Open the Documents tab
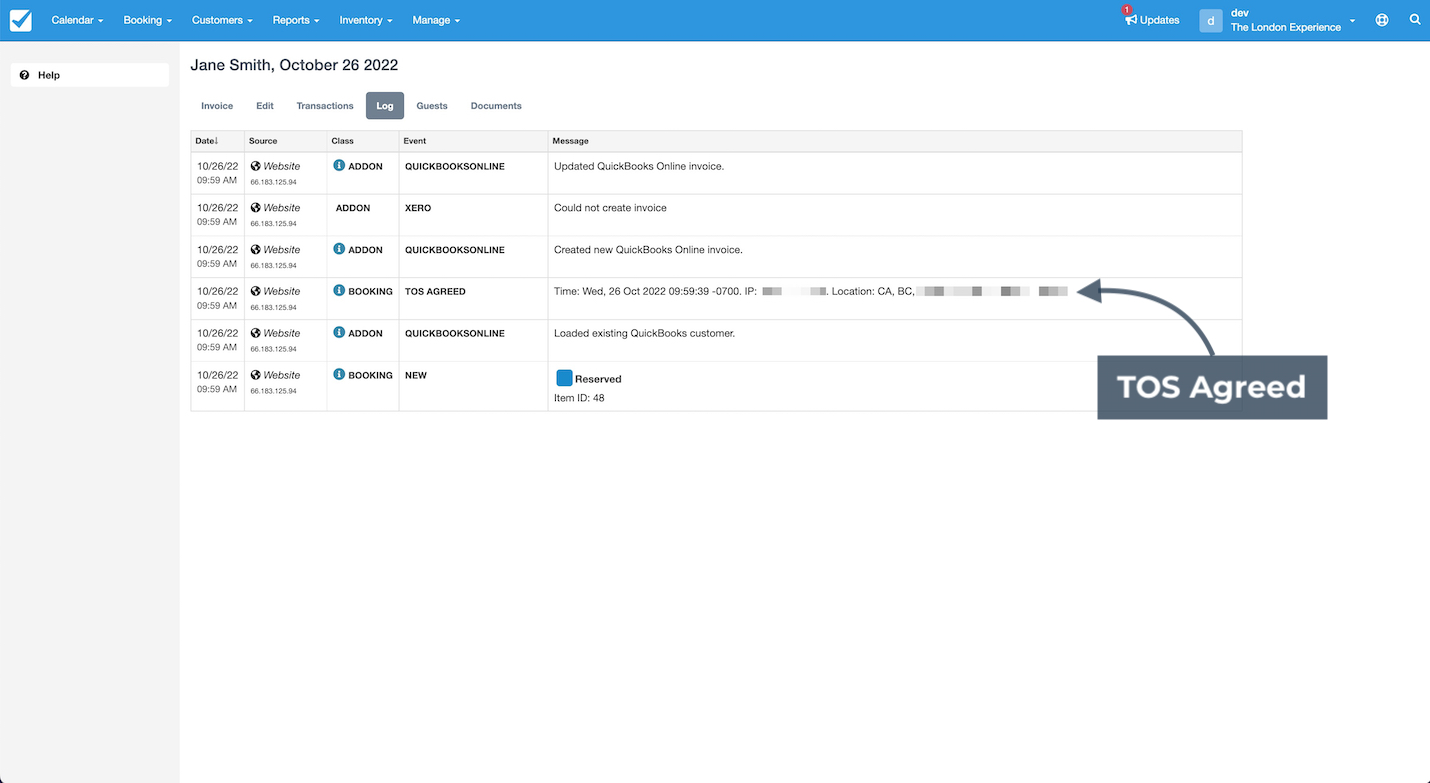Viewport: 1430px width, 783px height. [x=496, y=106]
